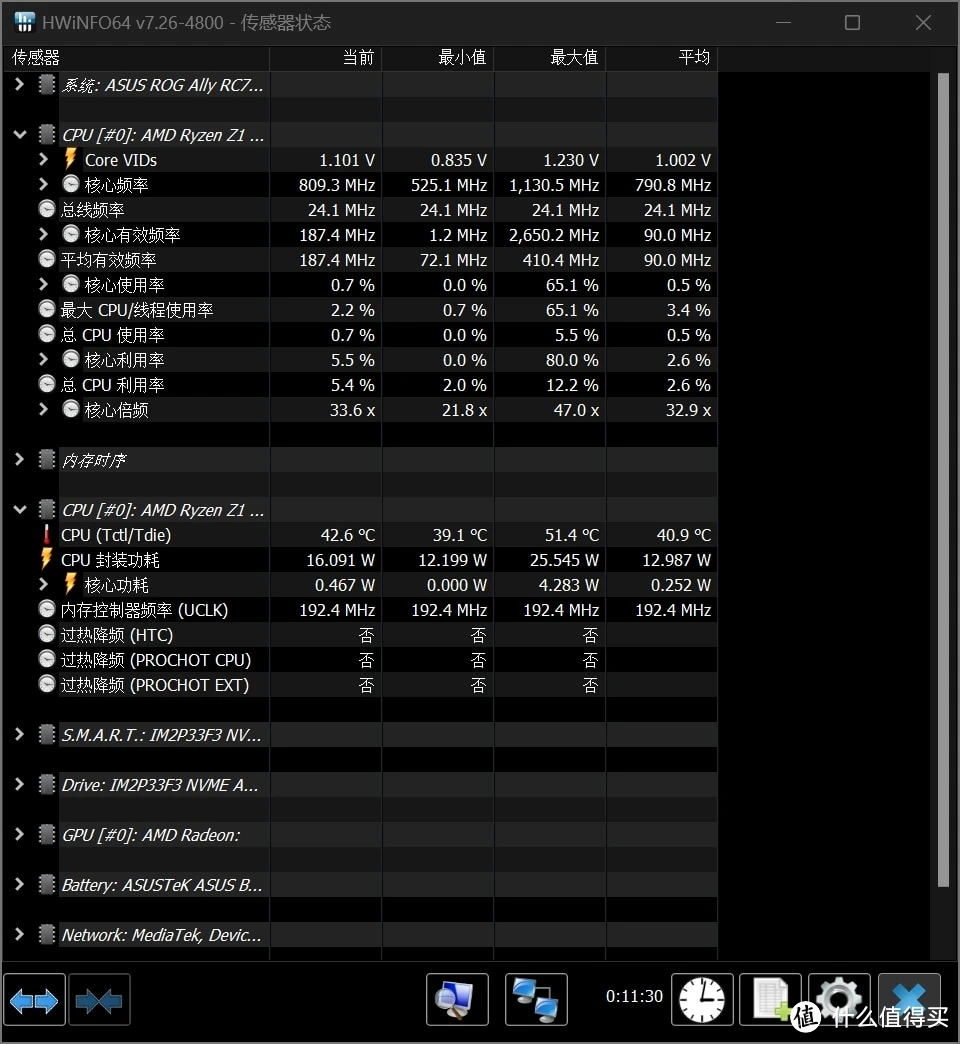Click the shrink columns inward arrows button

99,1000
